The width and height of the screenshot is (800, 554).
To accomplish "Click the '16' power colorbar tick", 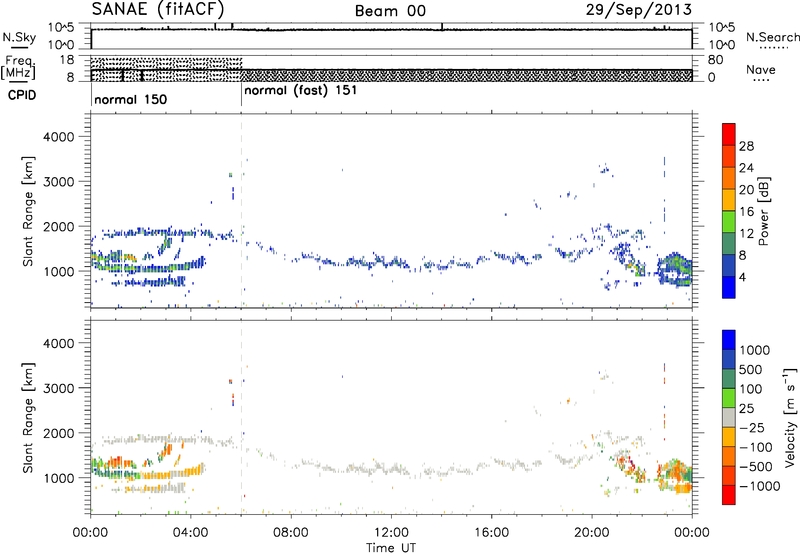I will click(746, 212).
